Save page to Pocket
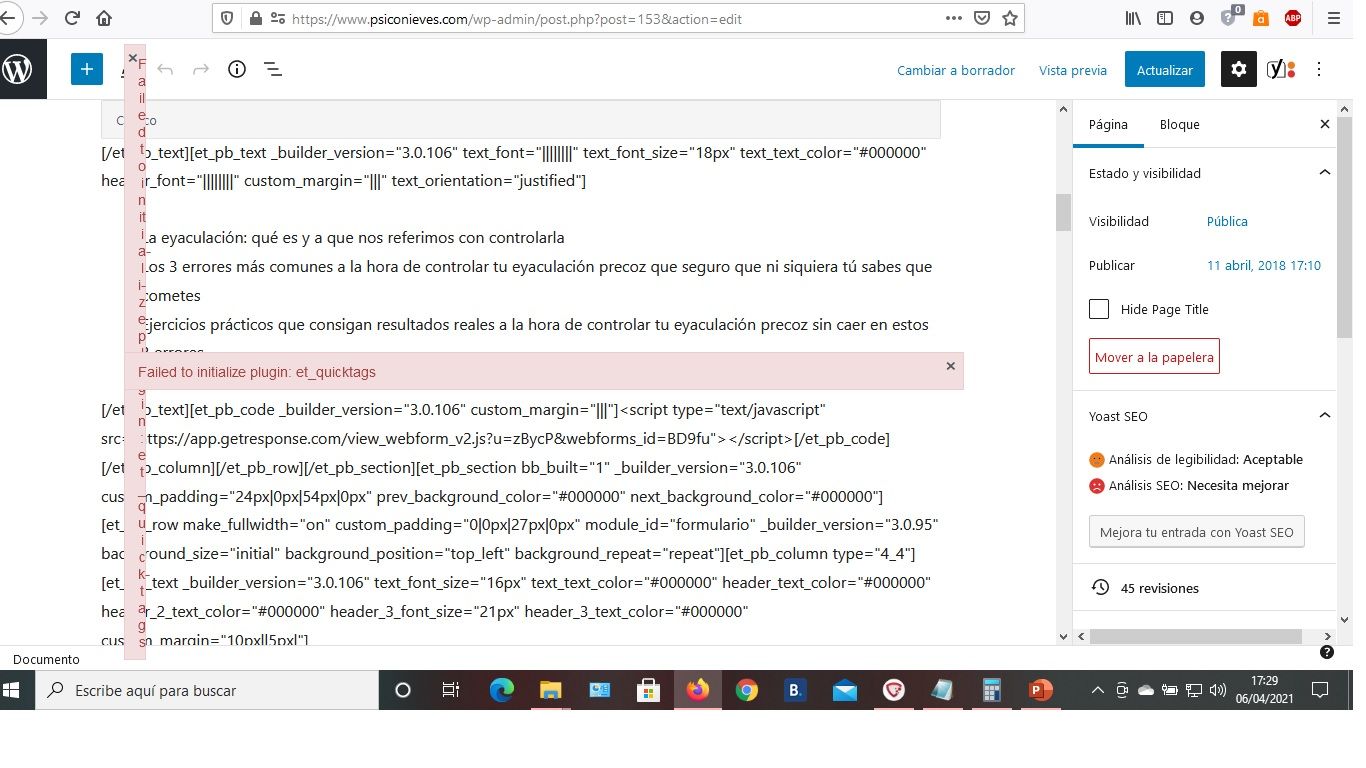1366x768 pixels. (x=982, y=18)
